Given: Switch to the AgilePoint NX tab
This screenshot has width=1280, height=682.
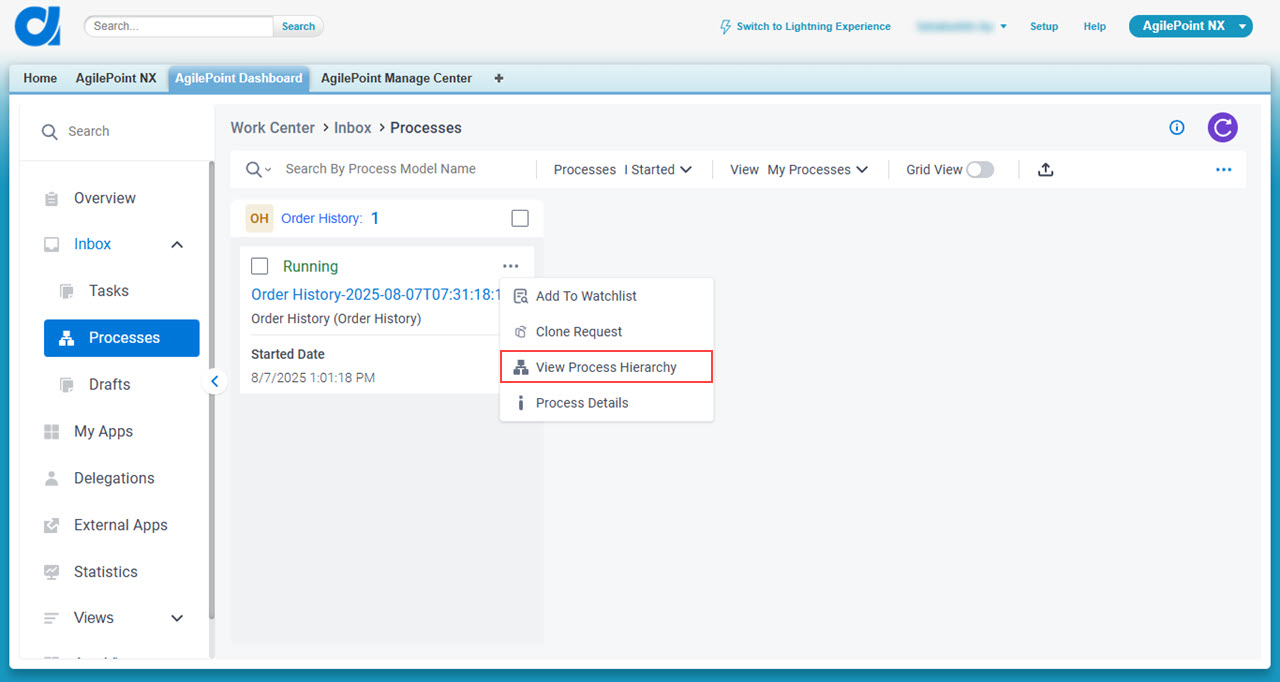Looking at the screenshot, I should (x=116, y=78).
